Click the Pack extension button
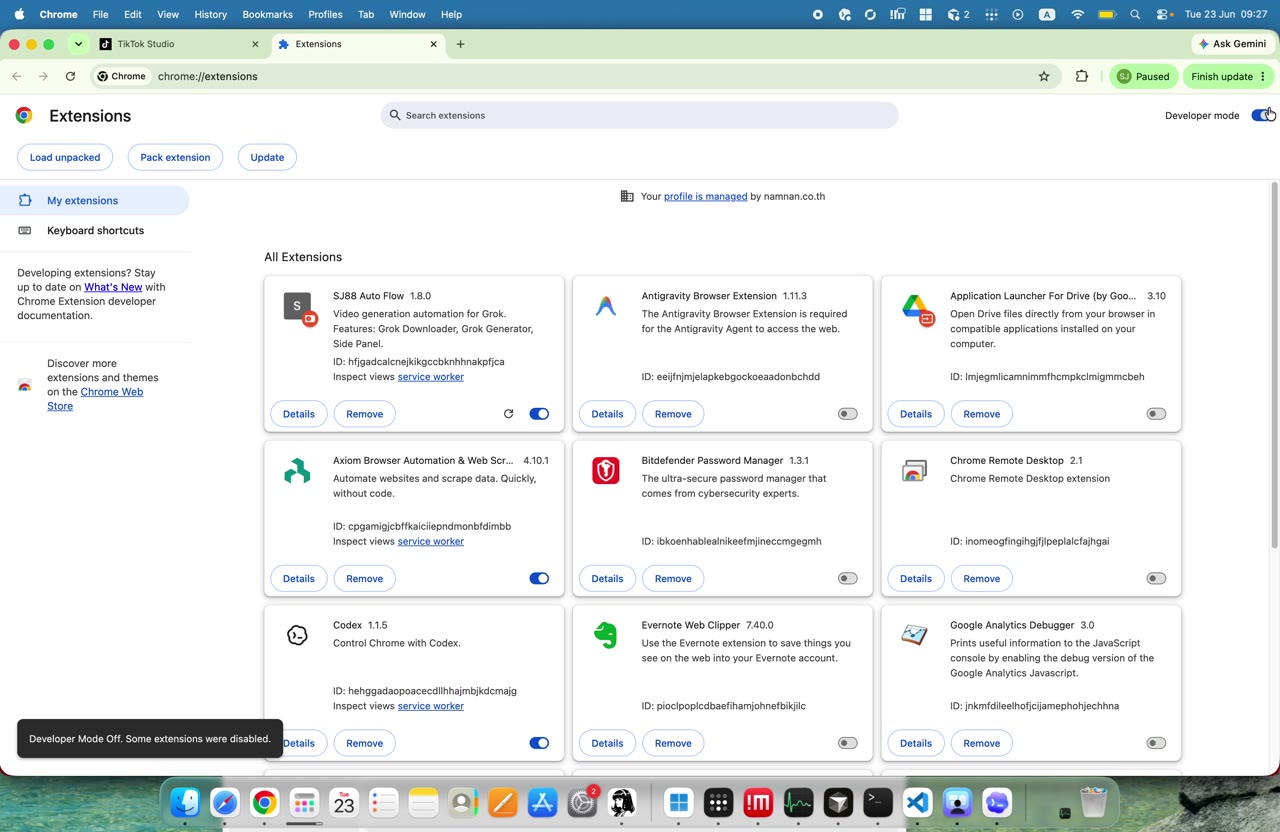The image size is (1280, 832). (x=175, y=157)
